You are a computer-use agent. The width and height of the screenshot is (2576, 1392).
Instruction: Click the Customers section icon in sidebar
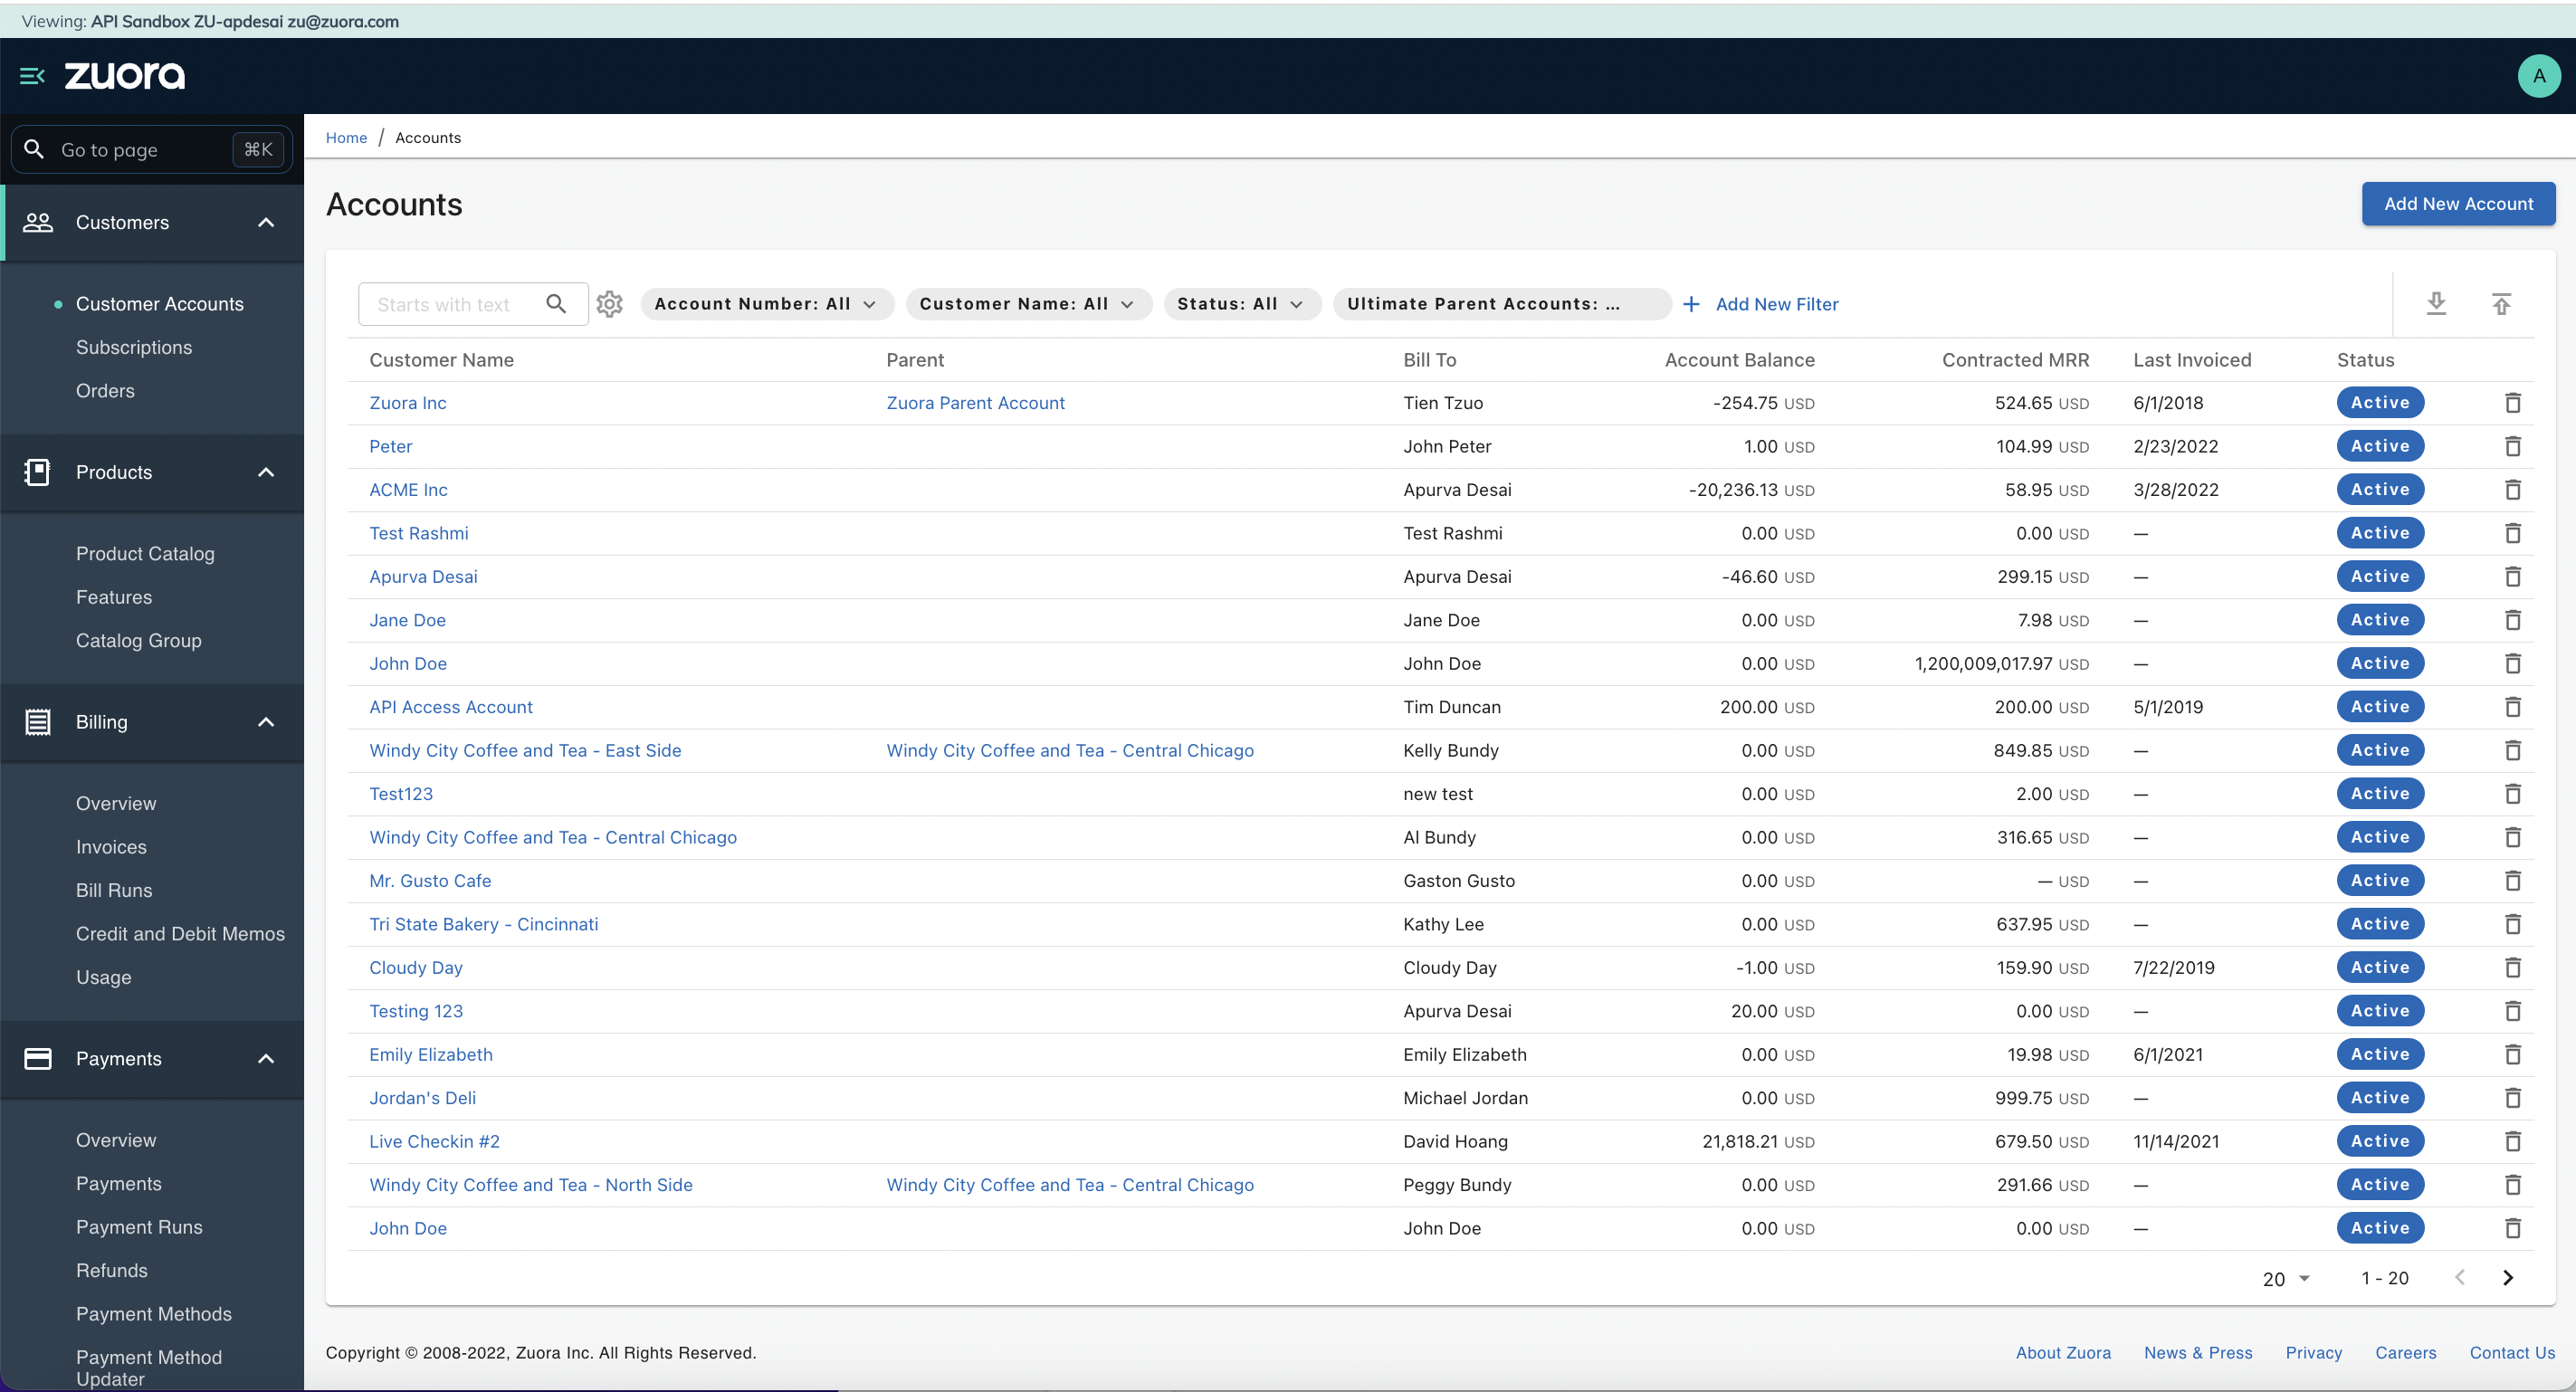click(38, 222)
